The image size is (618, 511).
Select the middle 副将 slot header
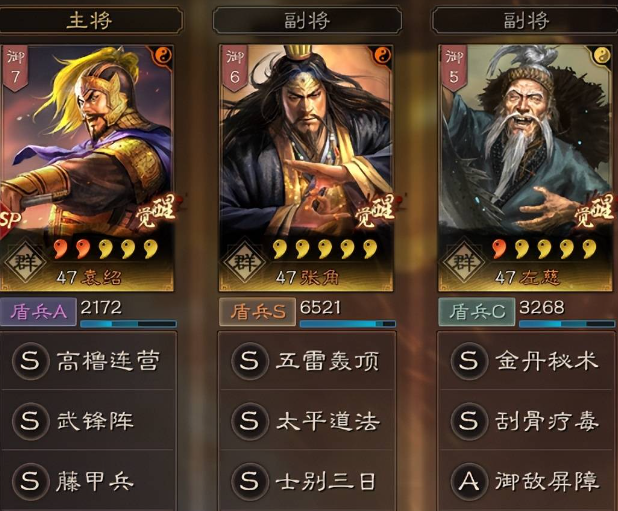[307, 20]
